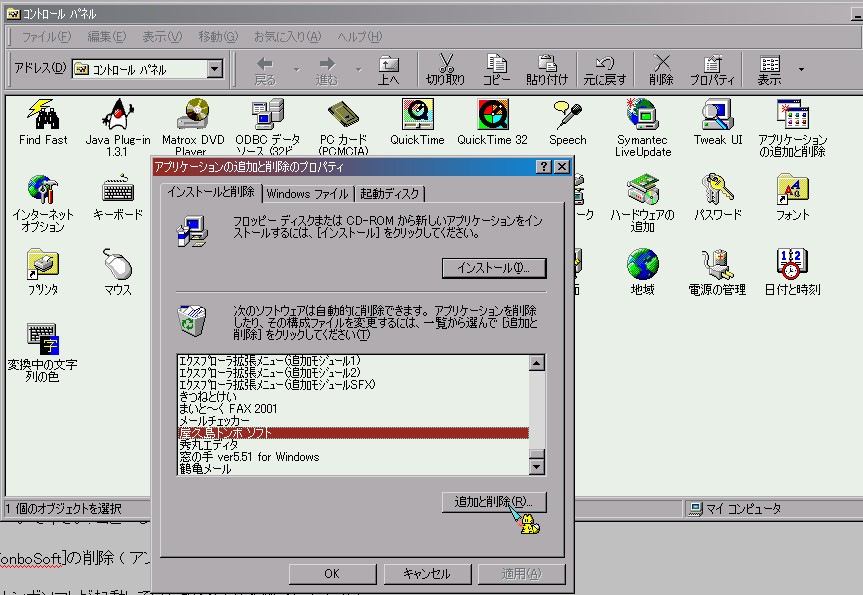Open the QuickTime control panel icon
Viewport: 863px width, 595px height.
[x=417, y=122]
